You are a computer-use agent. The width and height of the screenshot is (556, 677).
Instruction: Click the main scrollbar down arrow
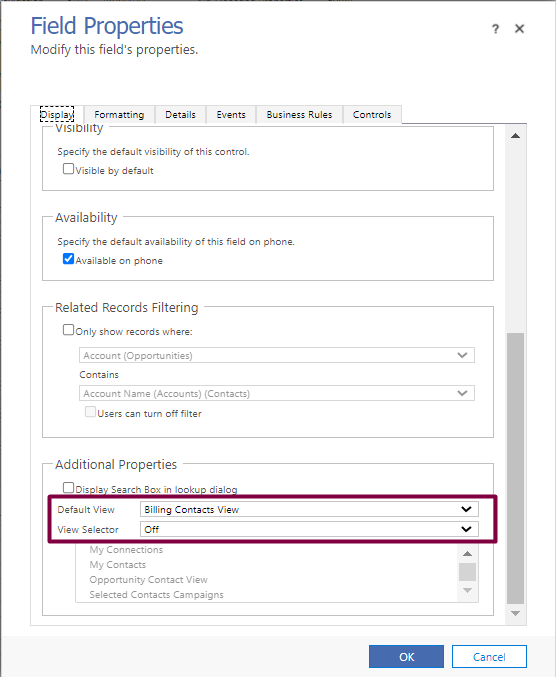515,613
